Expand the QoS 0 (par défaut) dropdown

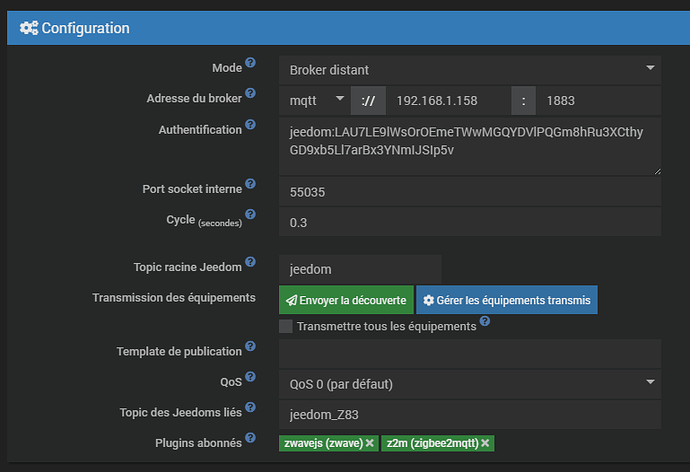pos(469,384)
